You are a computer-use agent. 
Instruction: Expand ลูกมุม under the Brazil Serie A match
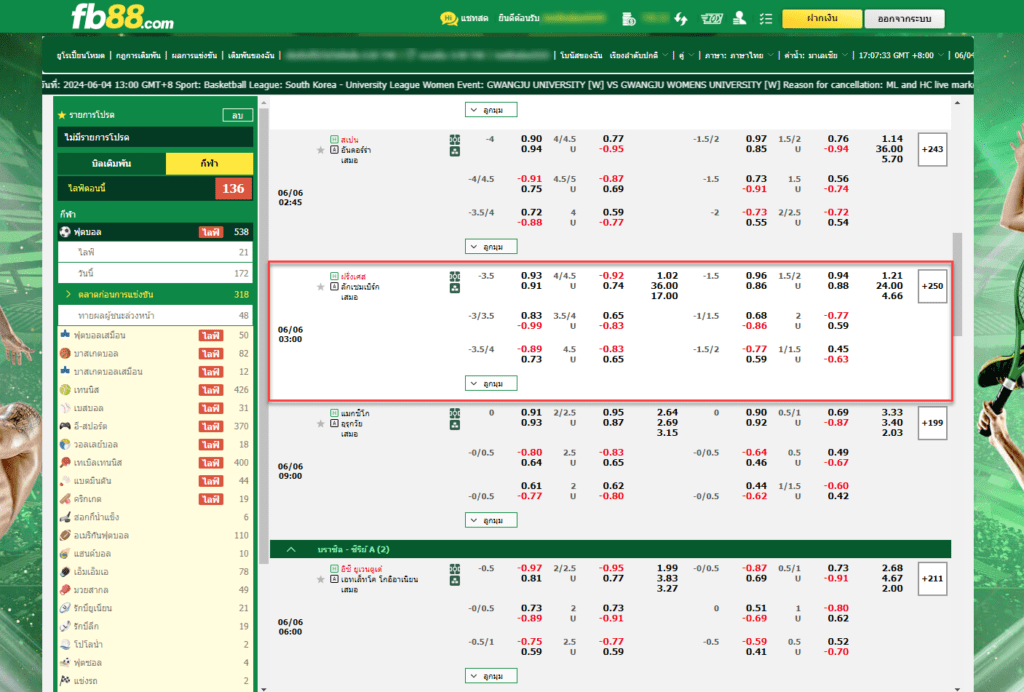pyautogui.click(x=491, y=676)
